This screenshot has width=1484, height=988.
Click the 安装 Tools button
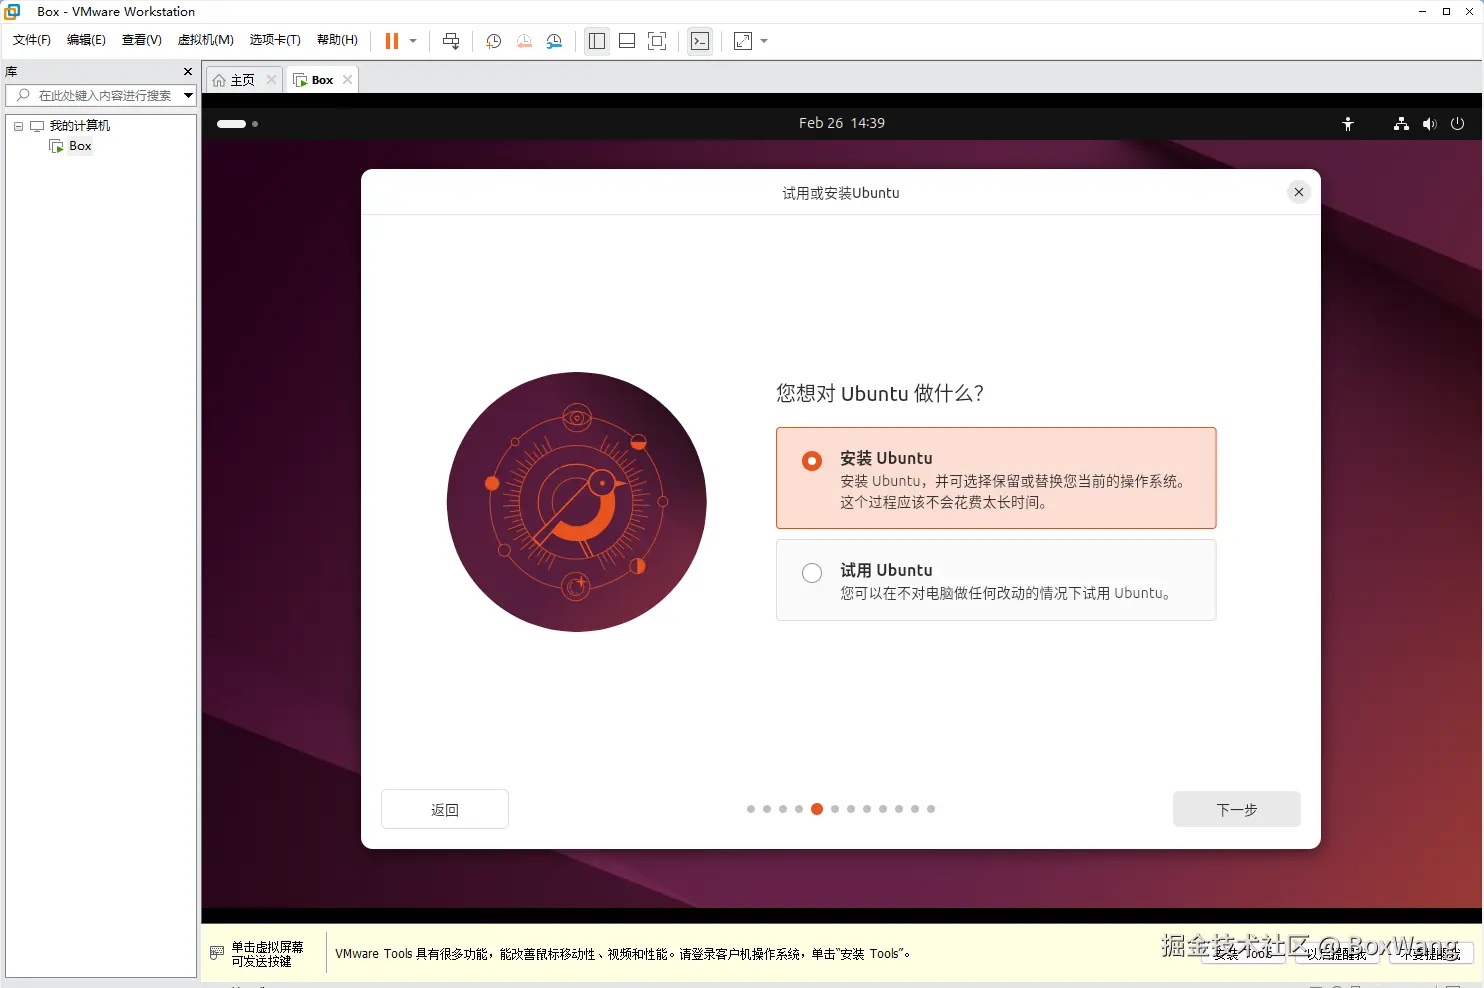click(x=1243, y=954)
